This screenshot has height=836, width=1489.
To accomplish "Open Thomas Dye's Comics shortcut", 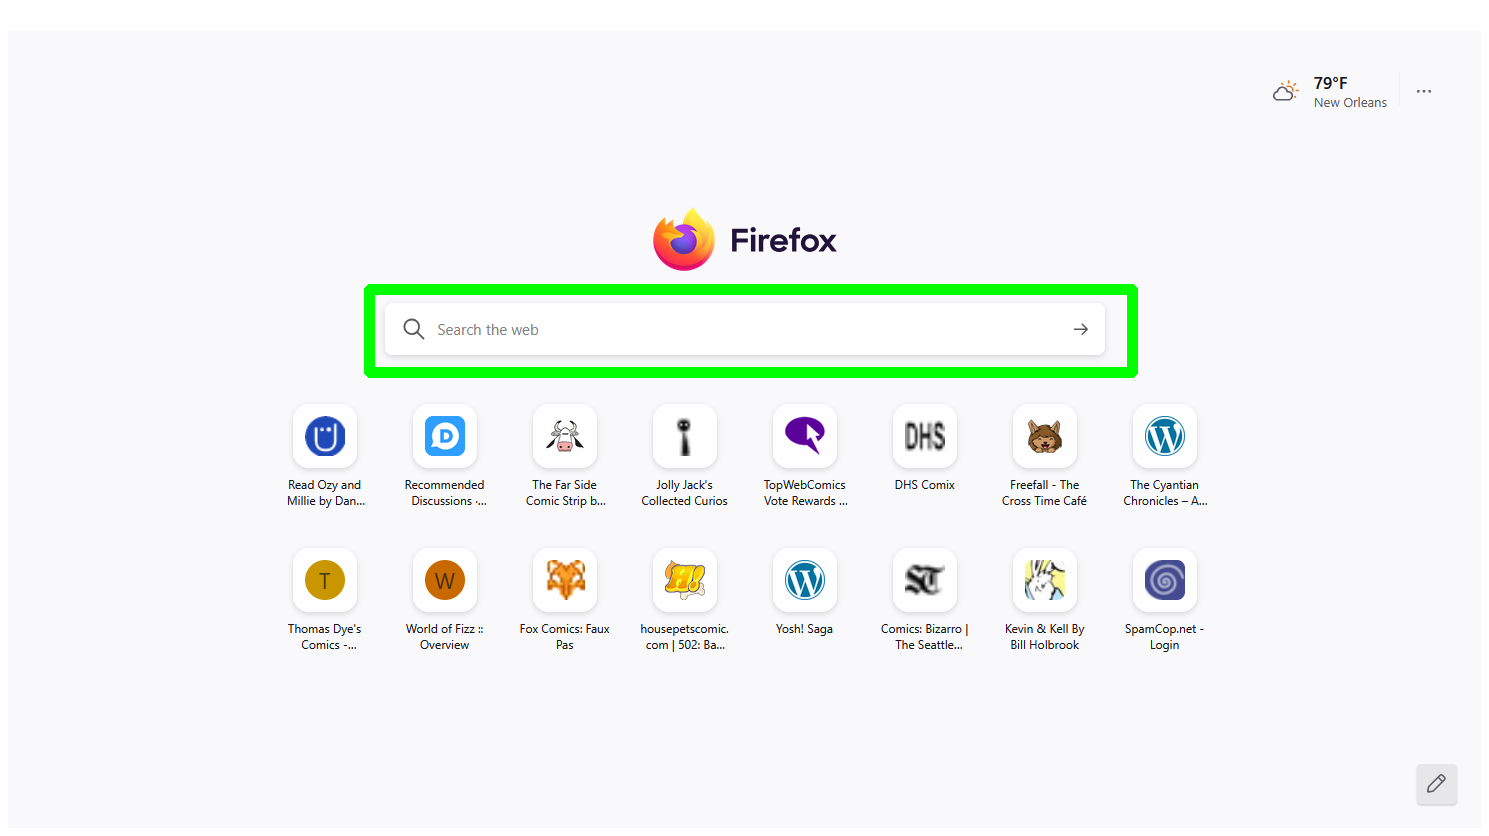I will click(x=325, y=581).
